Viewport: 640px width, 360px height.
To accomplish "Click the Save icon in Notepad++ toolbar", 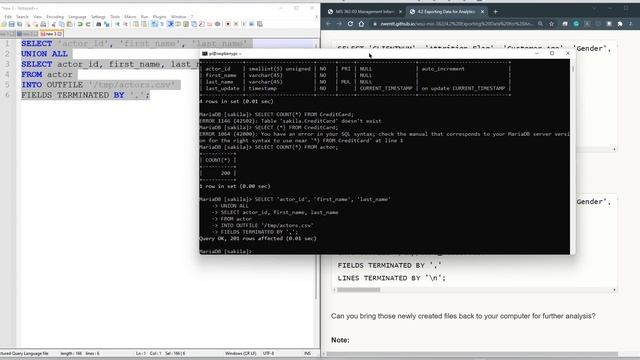I will click(11, 24).
